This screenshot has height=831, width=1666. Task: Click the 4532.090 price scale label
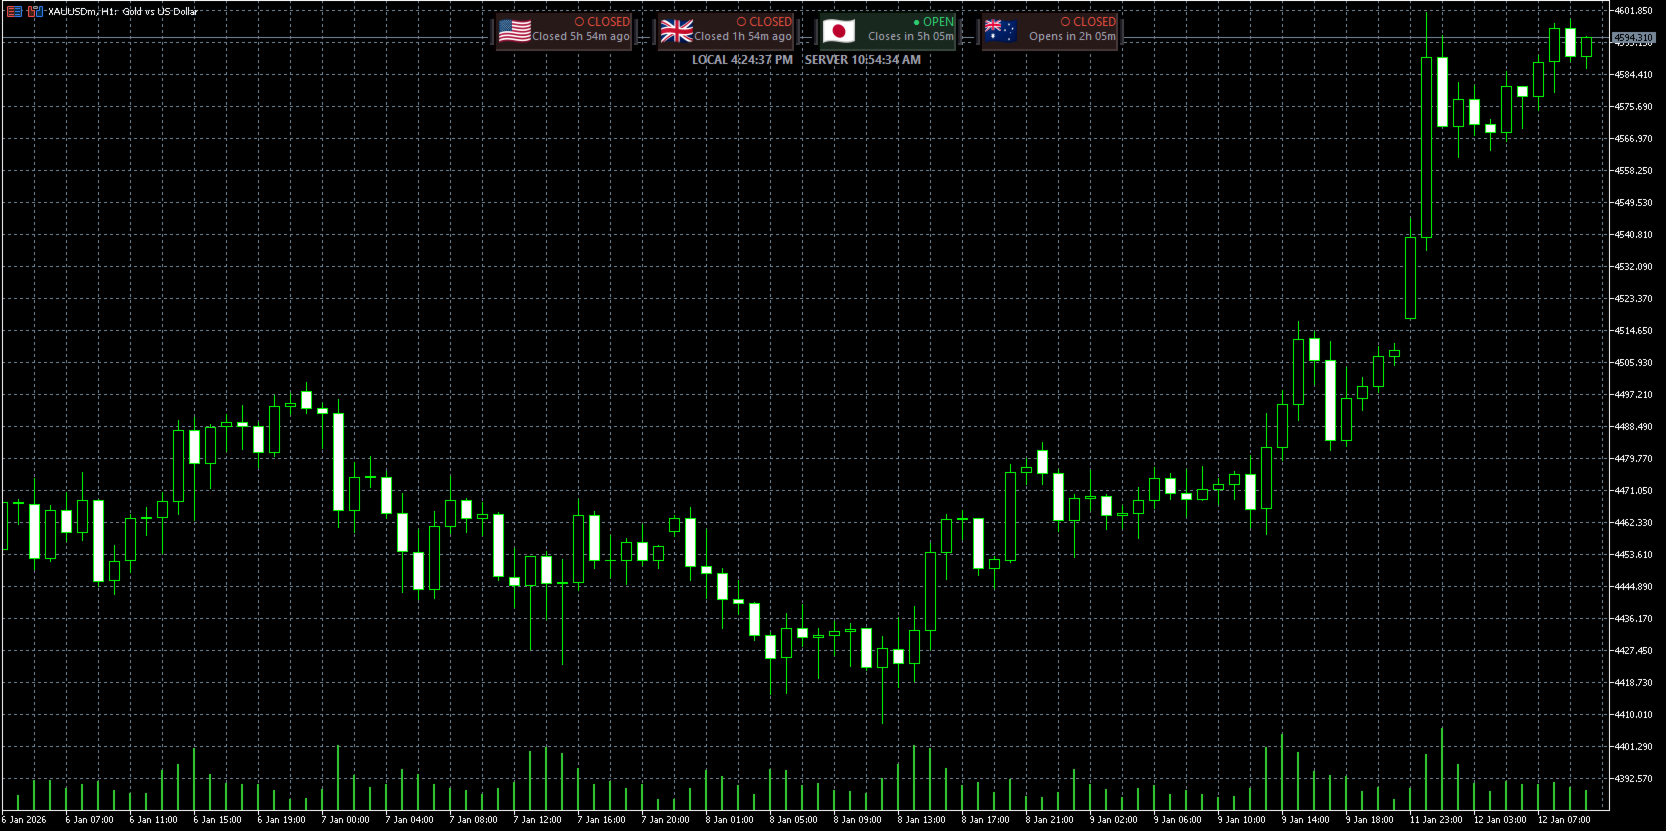(1633, 267)
